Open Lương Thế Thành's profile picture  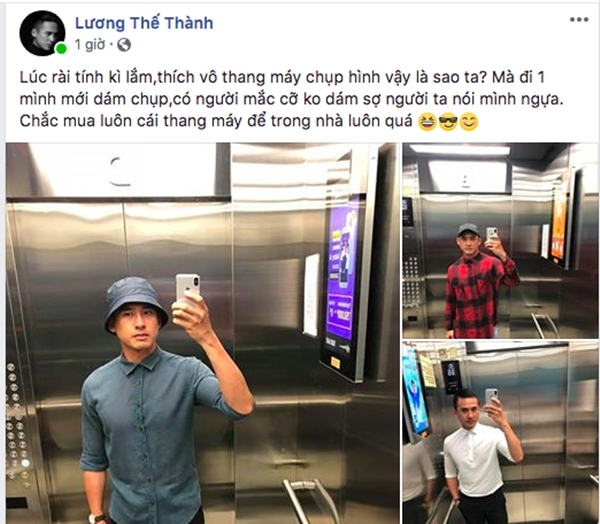42,33
